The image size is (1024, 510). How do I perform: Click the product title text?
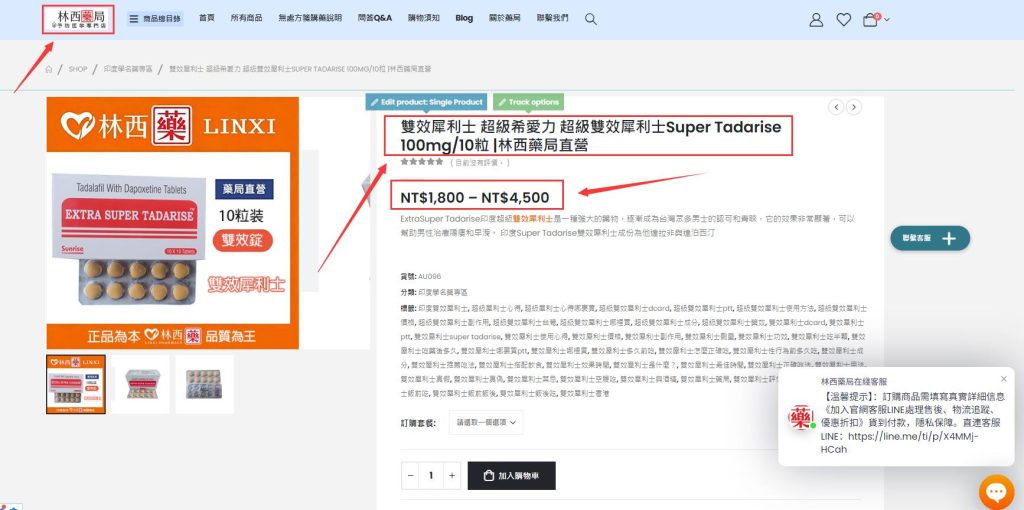click(590, 136)
